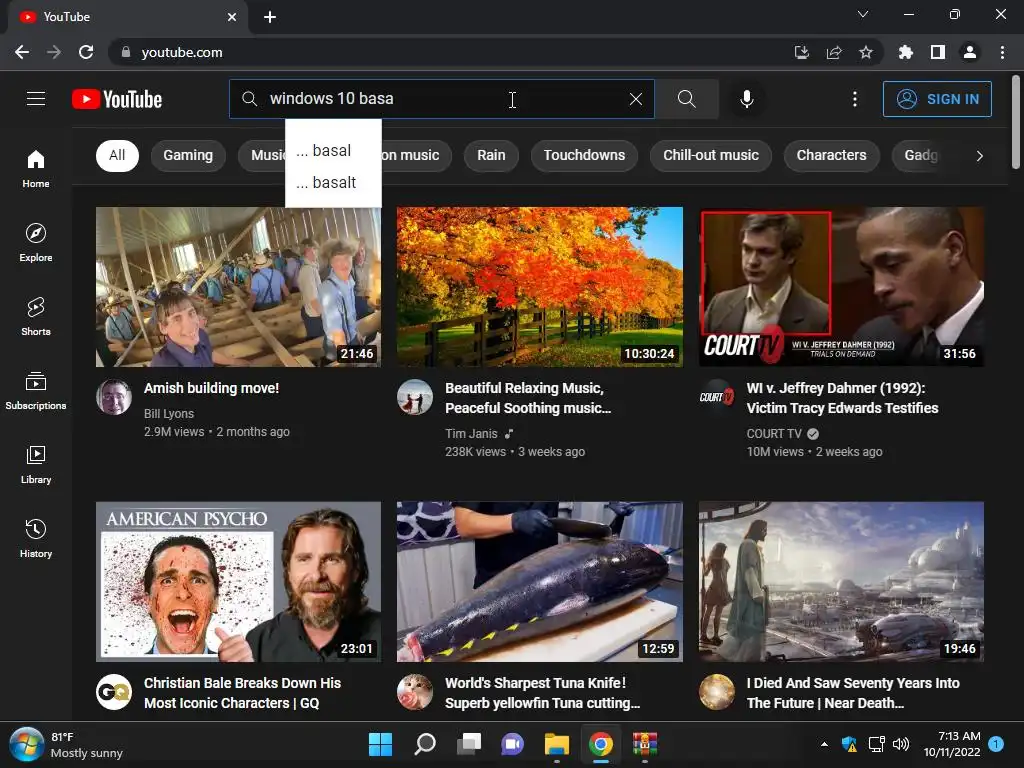
Task: Open 'Christian Bale Breaks Down' video title
Action: [x=242, y=693]
